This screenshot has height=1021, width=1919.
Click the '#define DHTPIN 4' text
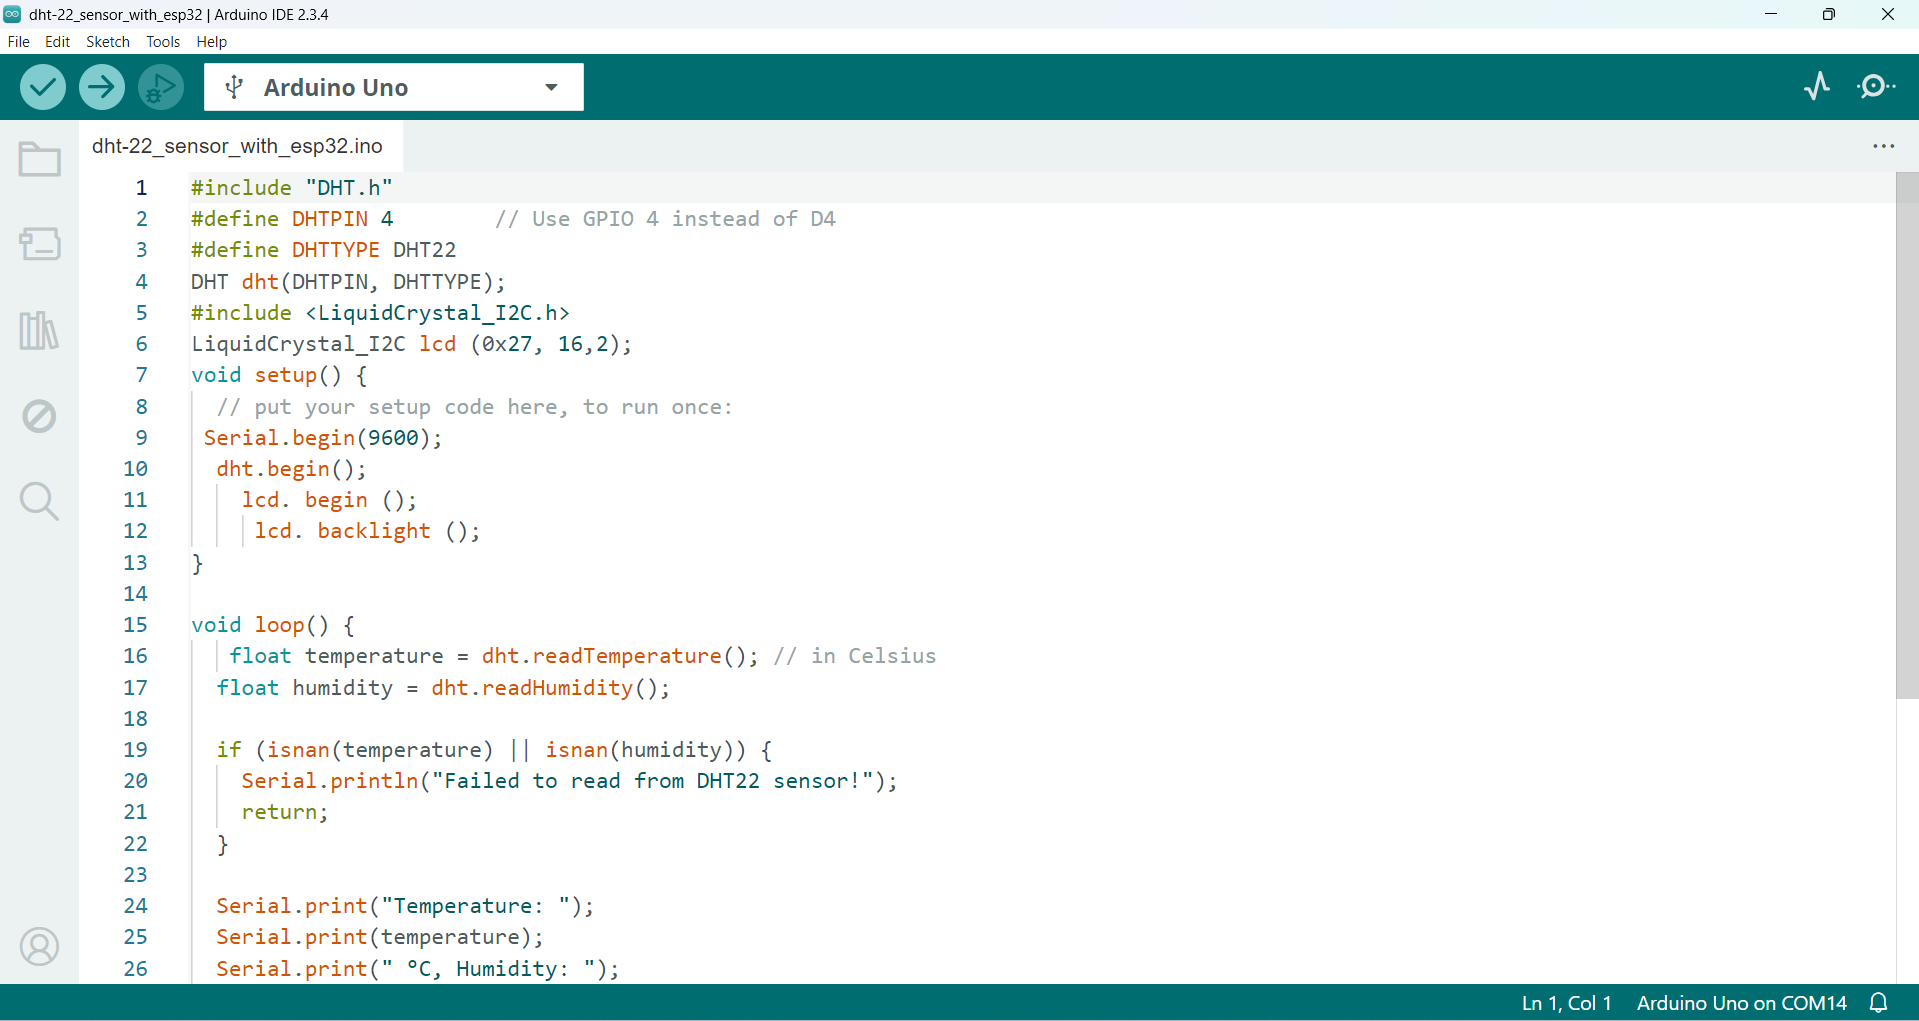click(292, 219)
